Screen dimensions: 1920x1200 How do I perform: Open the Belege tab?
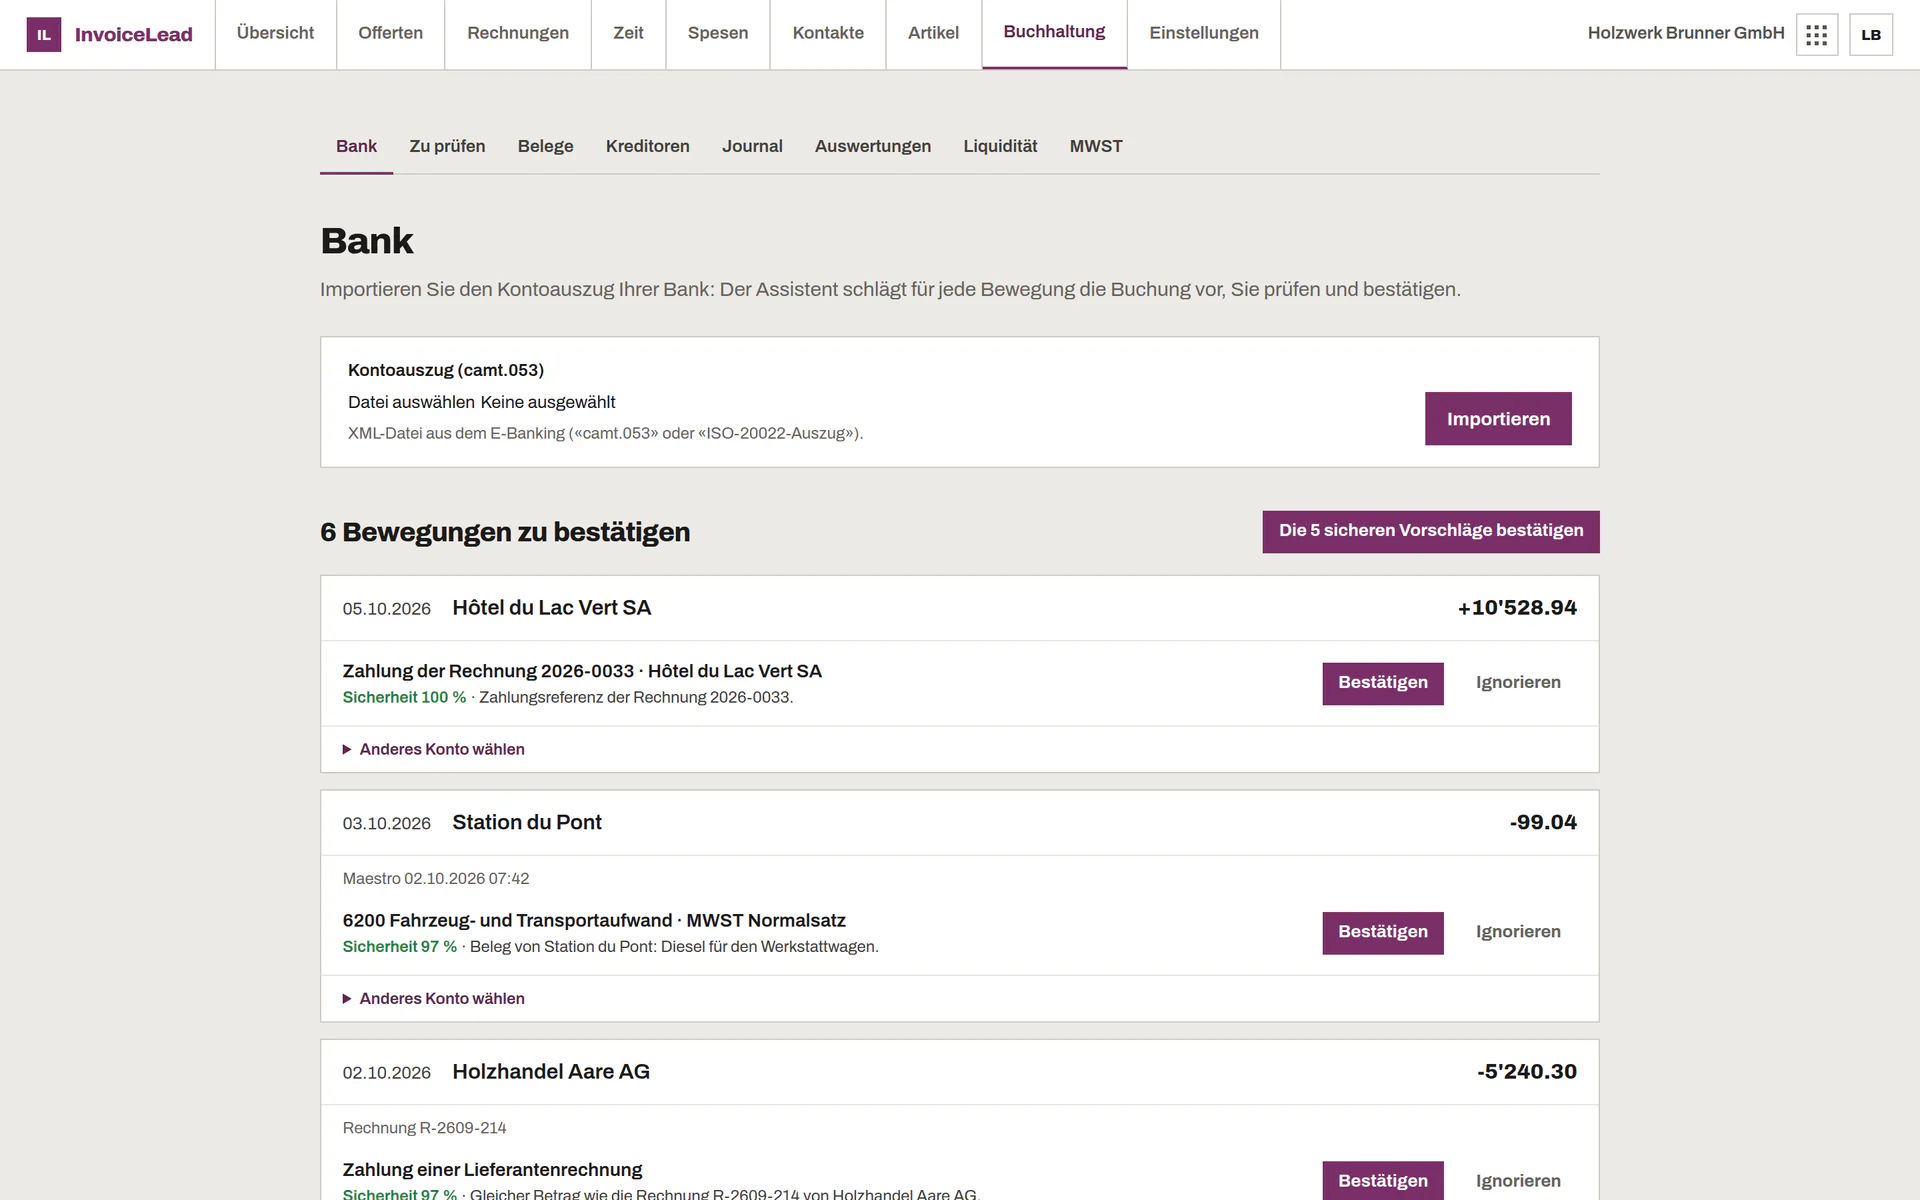tap(545, 147)
